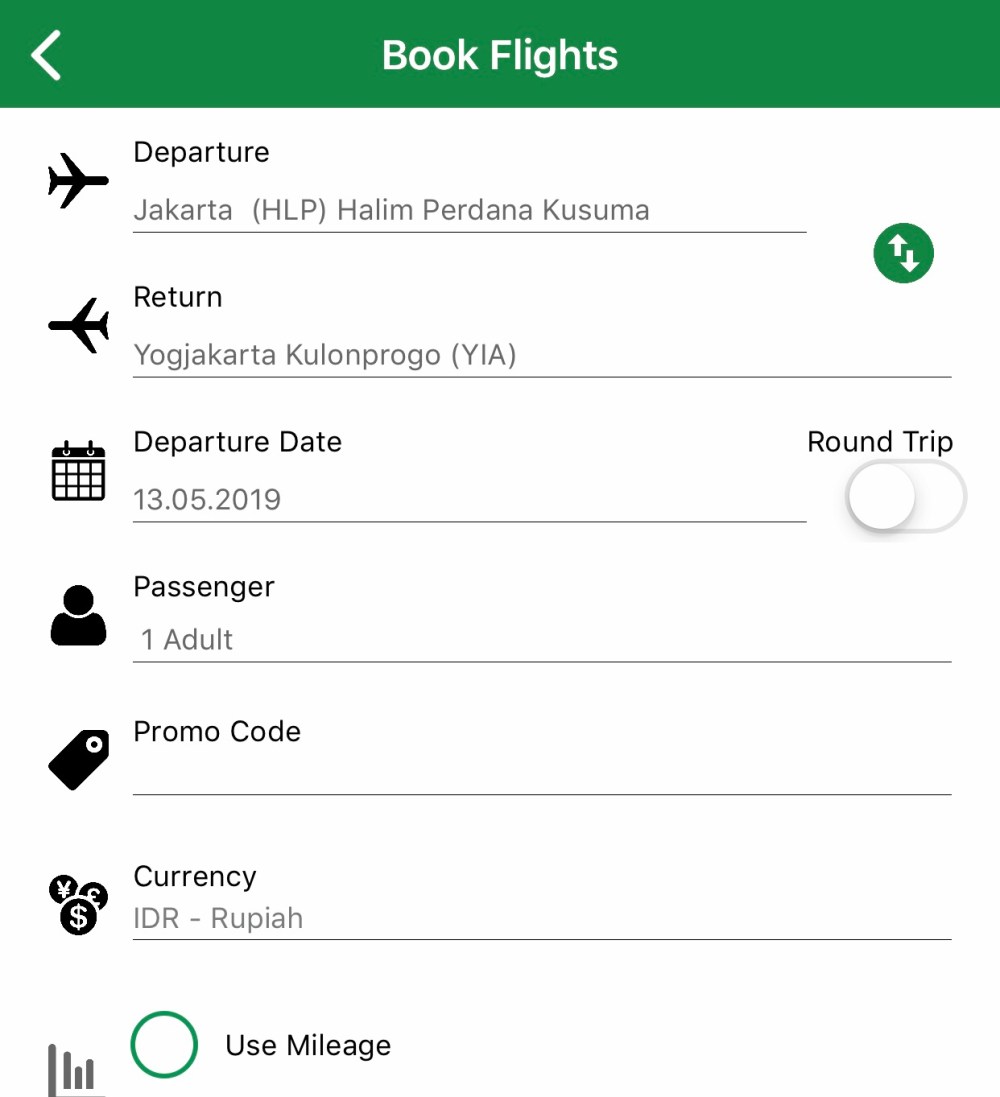Pick departure date 13.05.2019 field
Screen dimensions: 1000x1097
pos(468,499)
